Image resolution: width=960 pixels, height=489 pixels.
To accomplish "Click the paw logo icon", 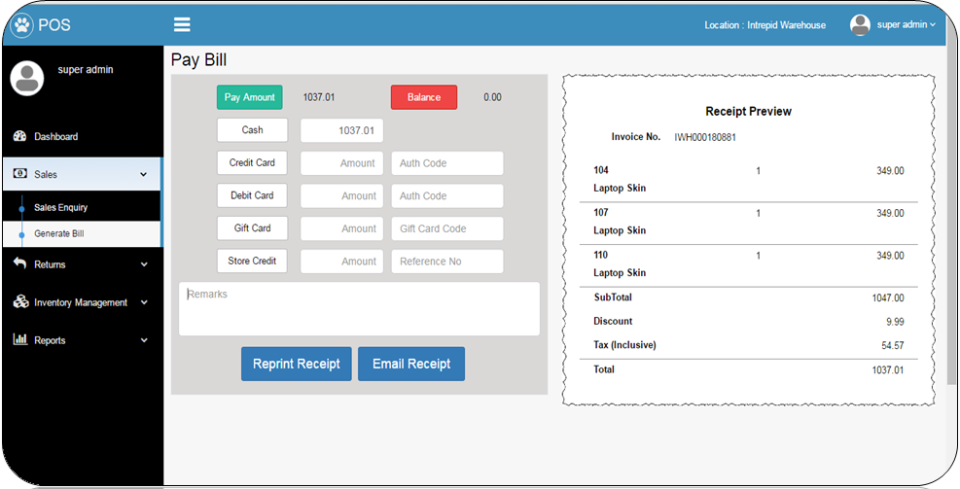I will tap(21, 25).
